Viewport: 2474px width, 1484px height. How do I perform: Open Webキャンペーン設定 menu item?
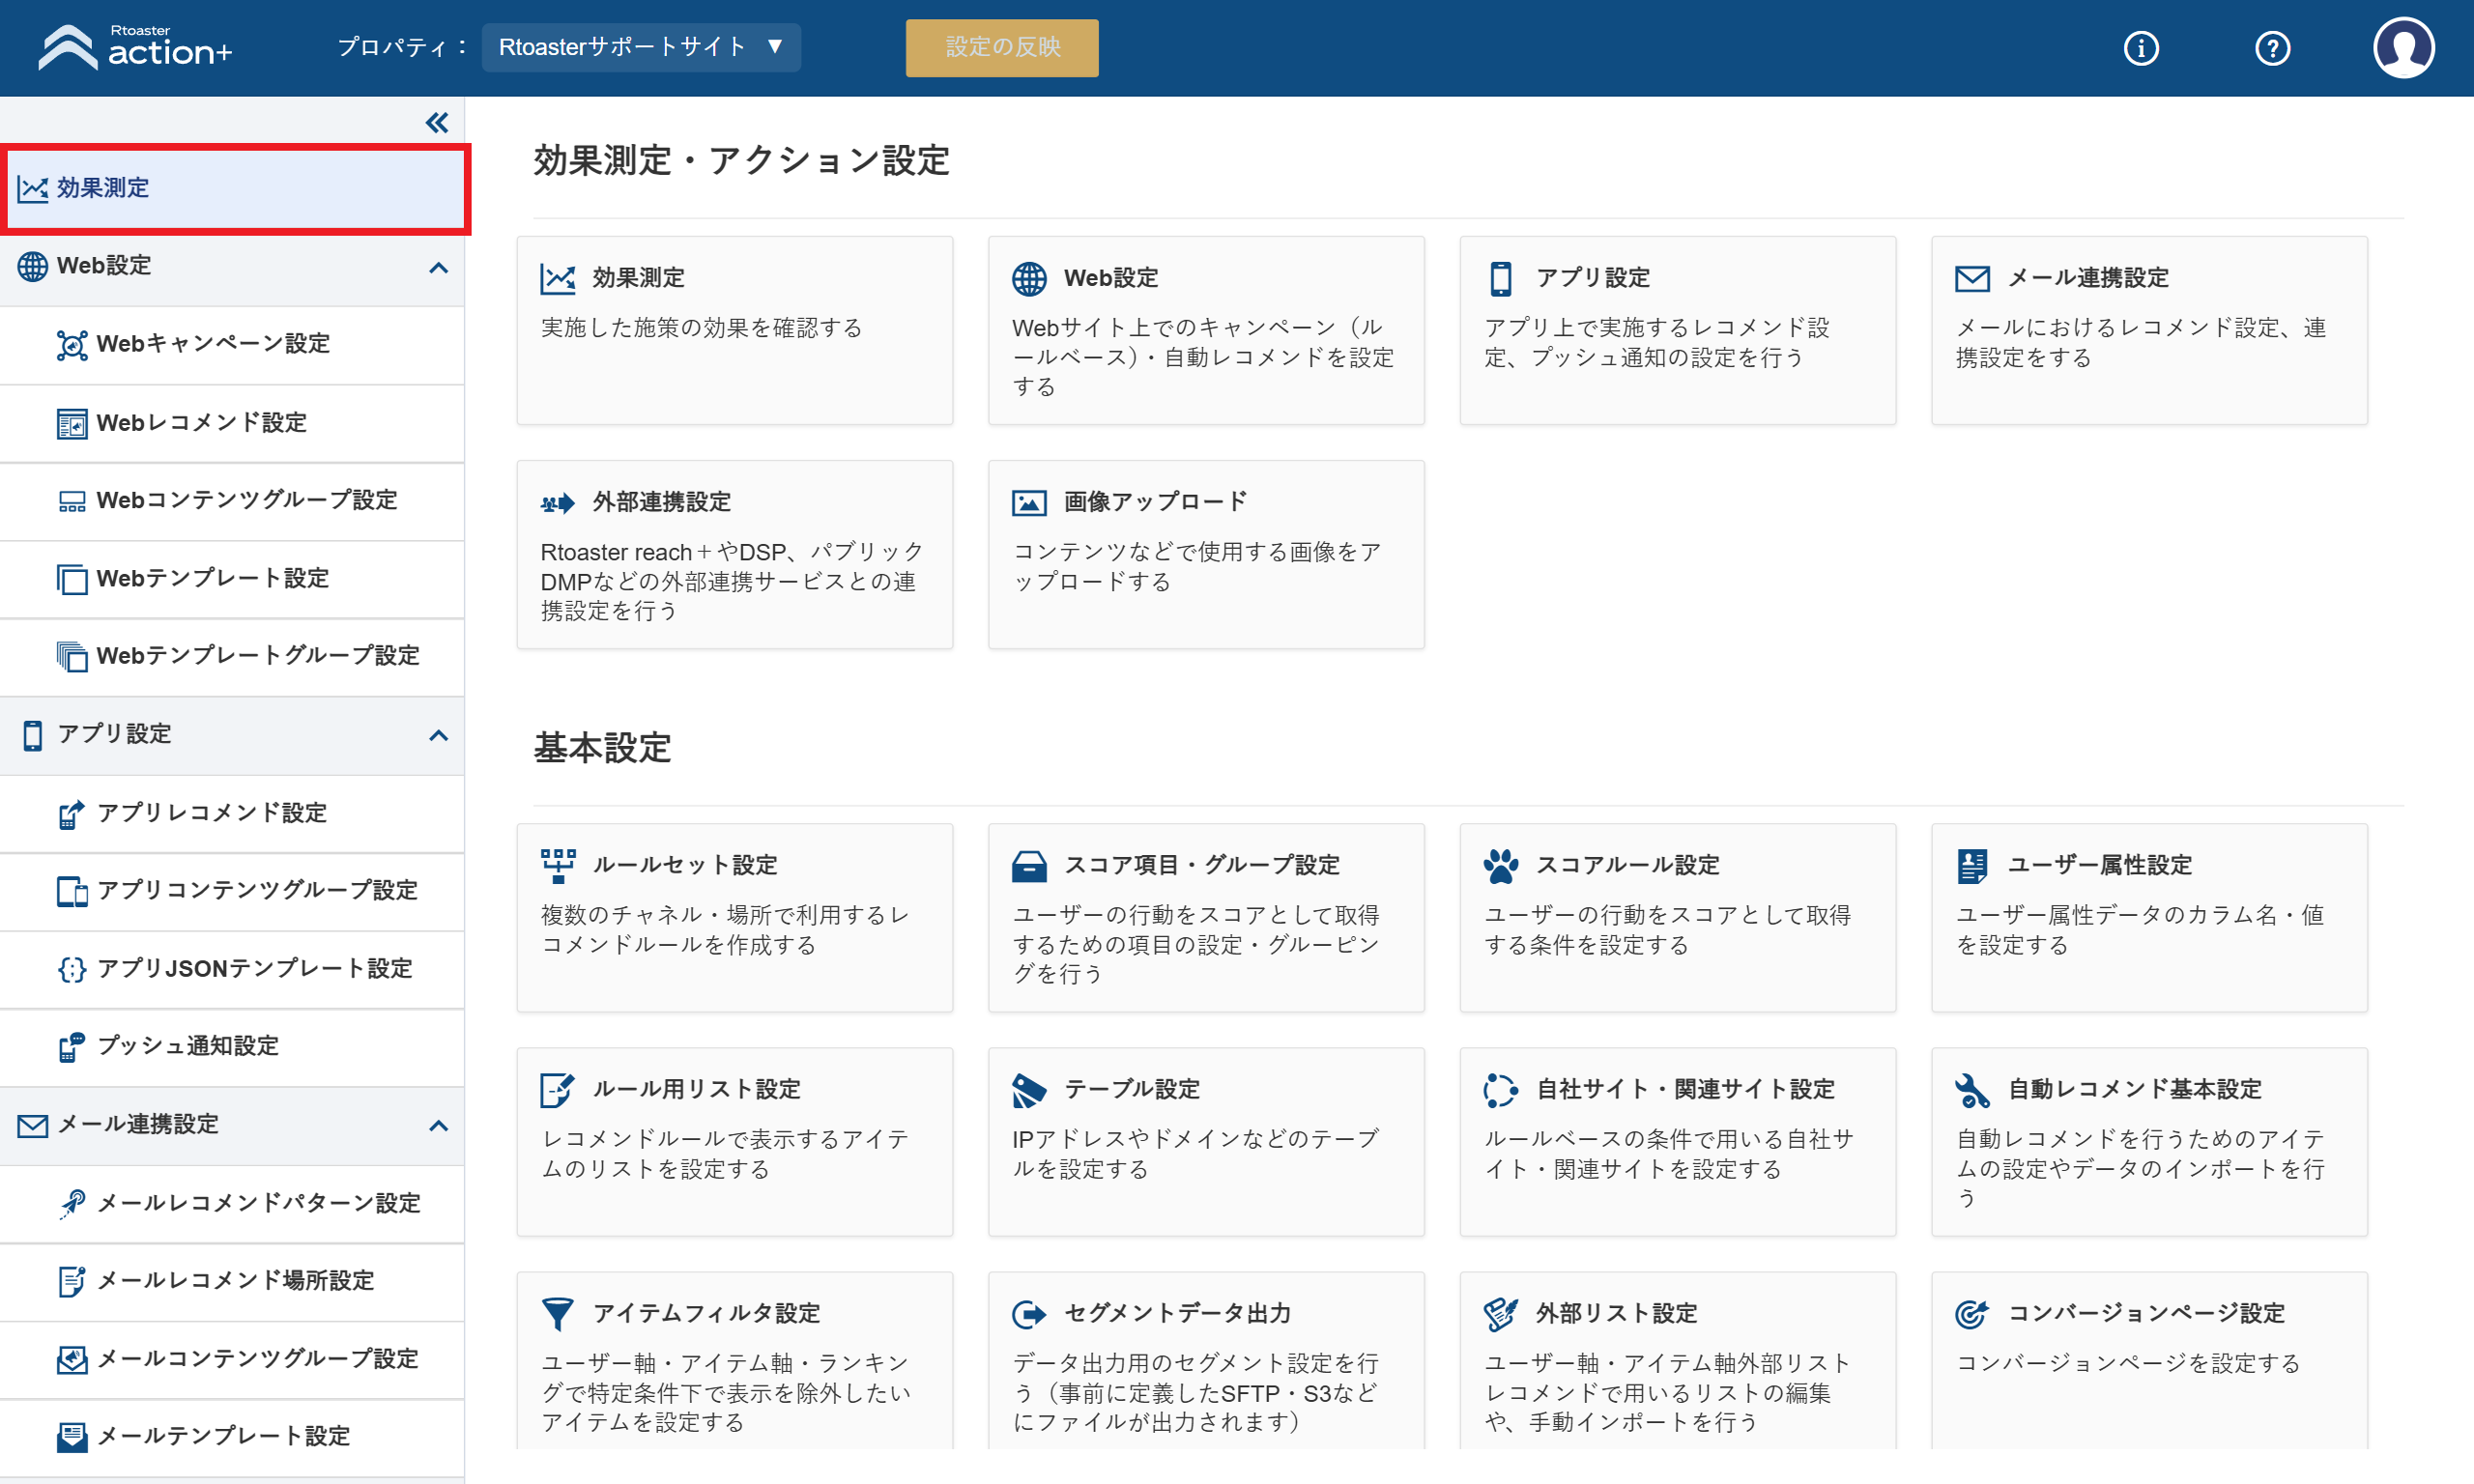[232, 345]
